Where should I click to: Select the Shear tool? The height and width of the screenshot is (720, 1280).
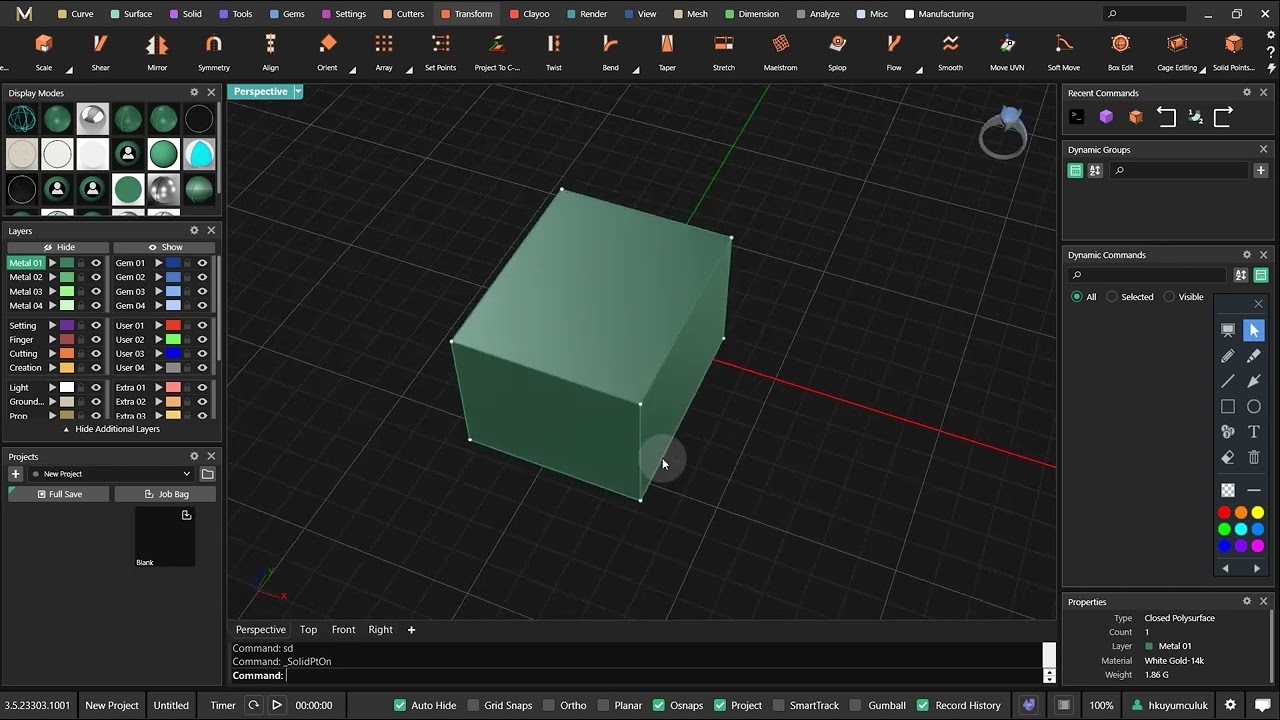click(x=100, y=51)
